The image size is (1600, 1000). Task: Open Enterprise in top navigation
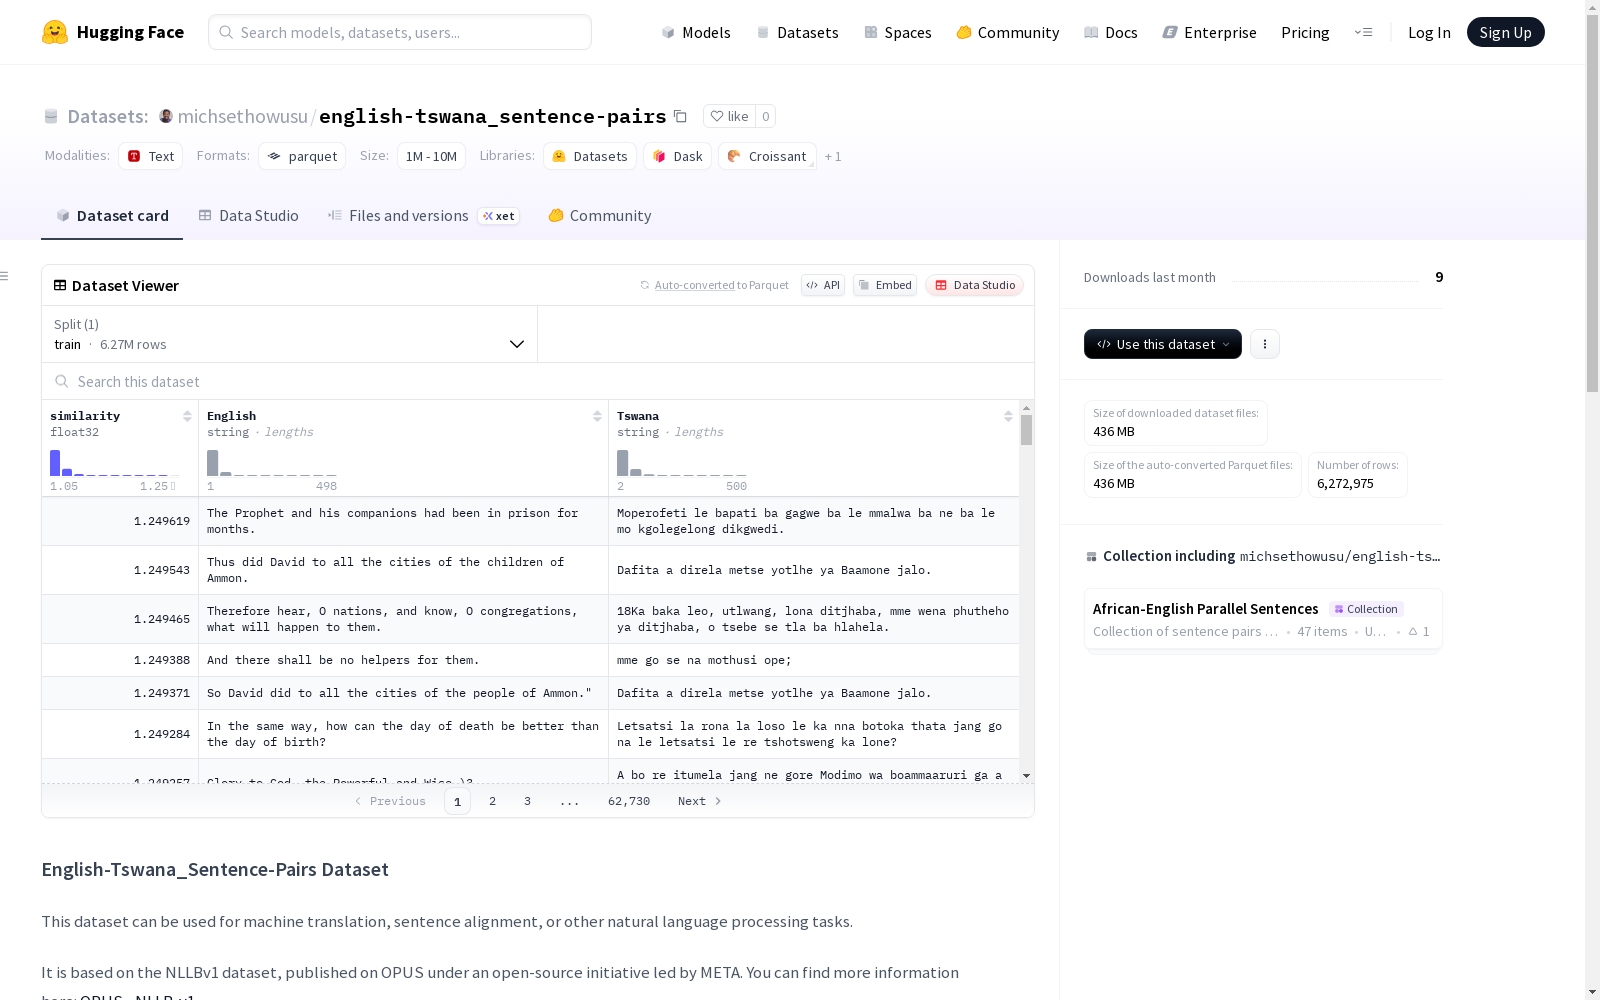(x=1210, y=32)
